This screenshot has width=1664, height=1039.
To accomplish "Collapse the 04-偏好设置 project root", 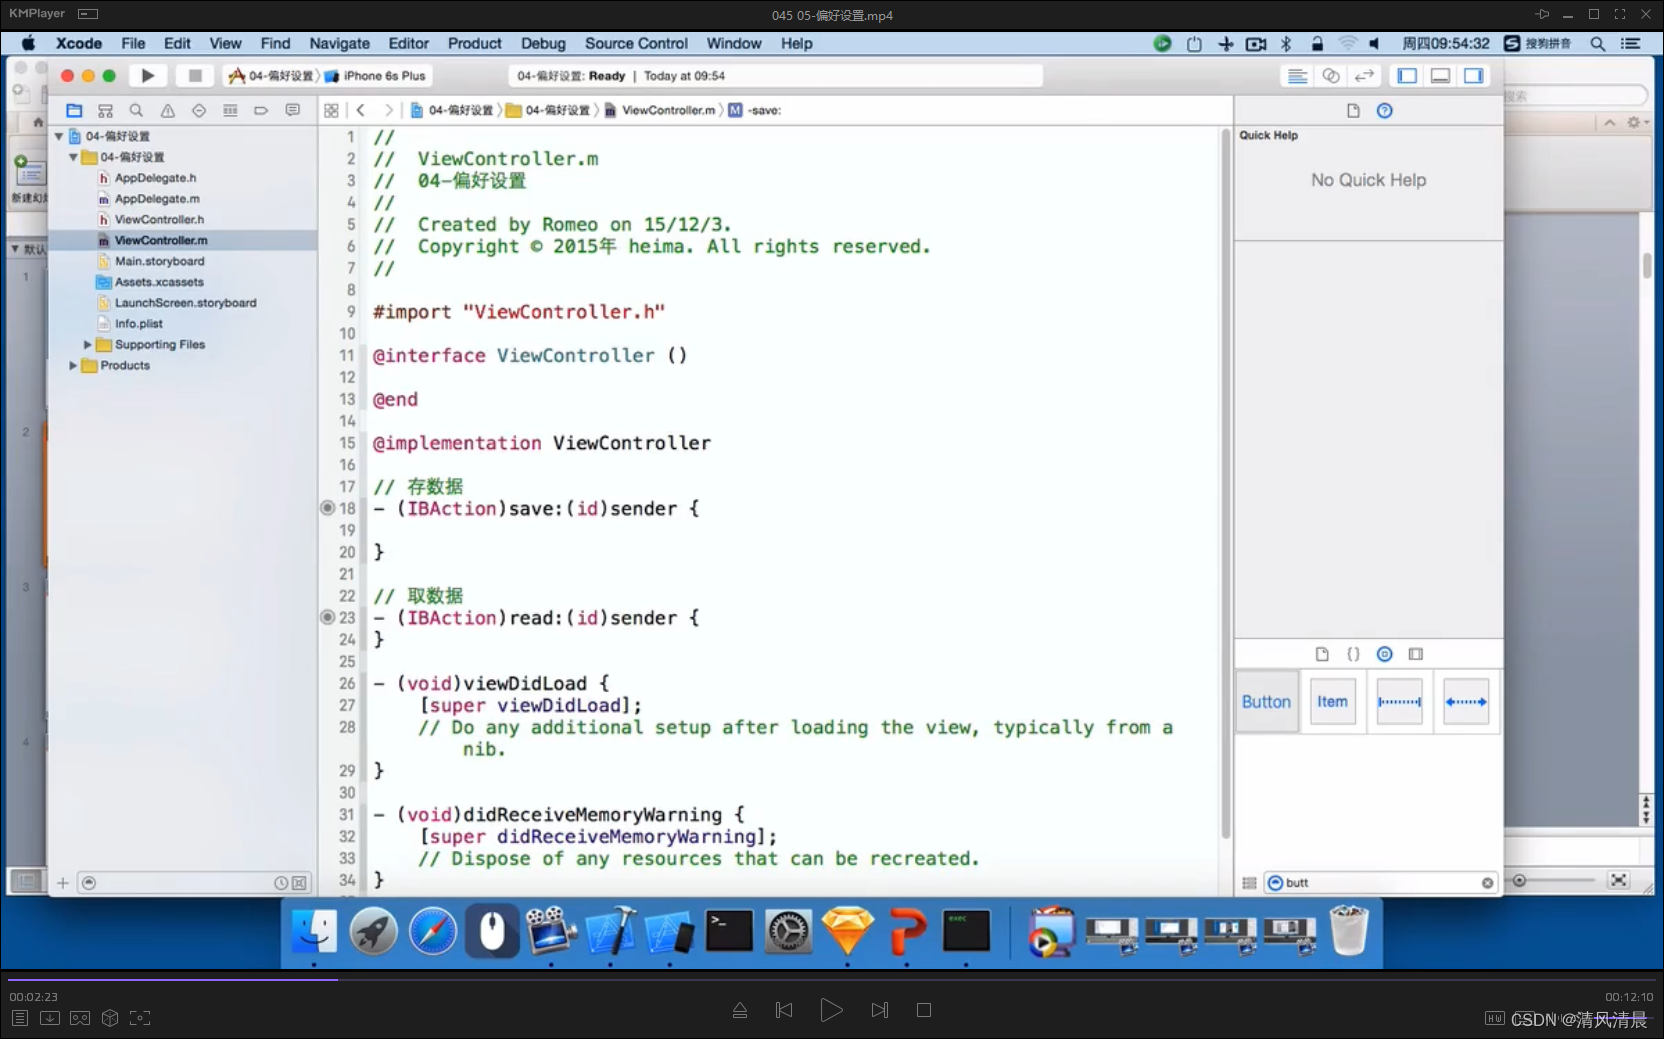I will point(59,136).
